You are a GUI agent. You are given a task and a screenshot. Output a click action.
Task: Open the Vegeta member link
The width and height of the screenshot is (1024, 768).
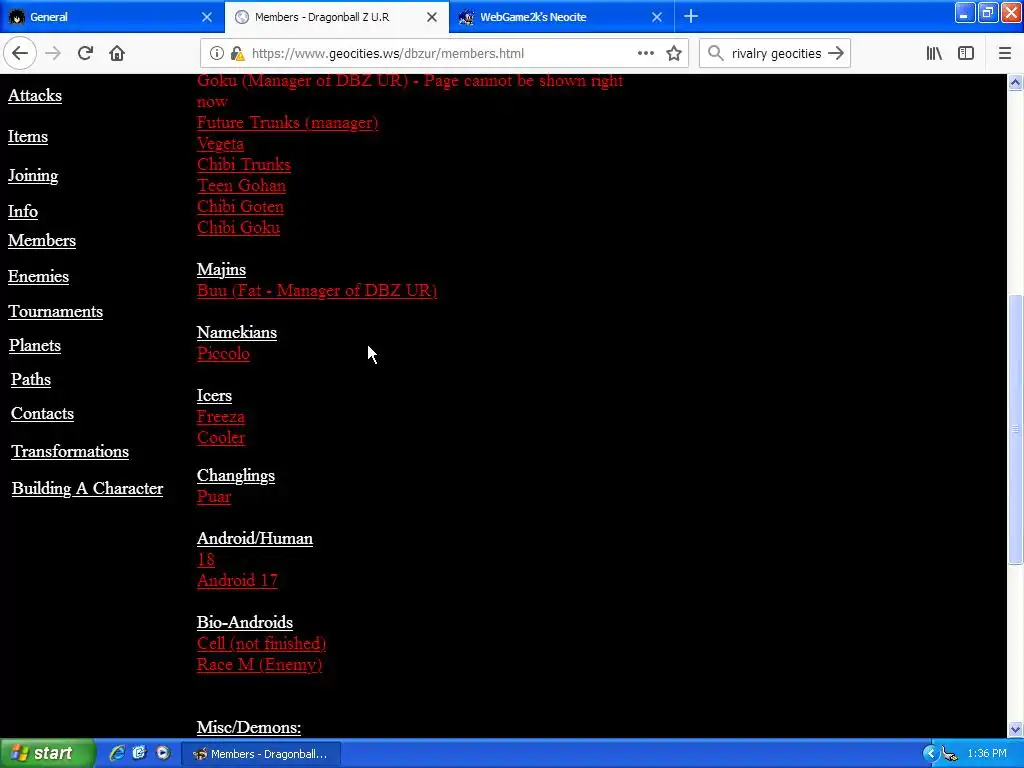click(x=220, y=144)
